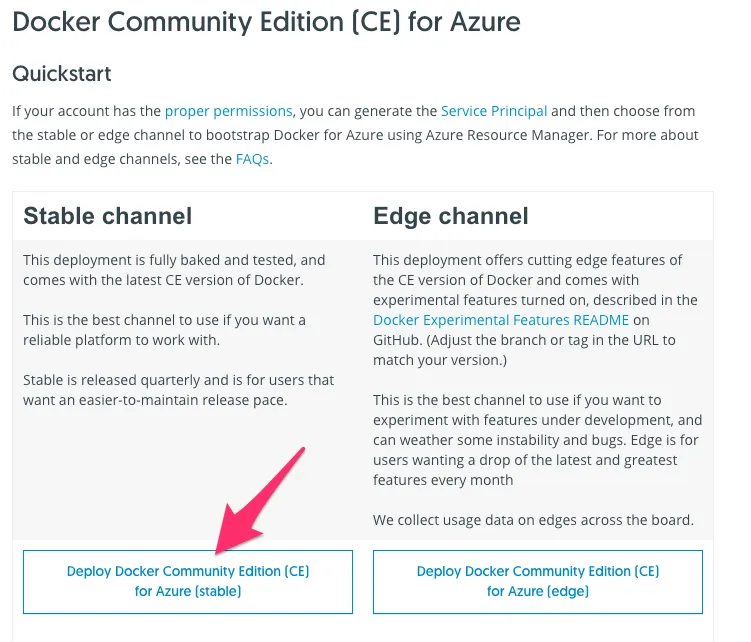Click the 'Adjust the branch or tag' note
751x642 pixels.
click(524, 350)
